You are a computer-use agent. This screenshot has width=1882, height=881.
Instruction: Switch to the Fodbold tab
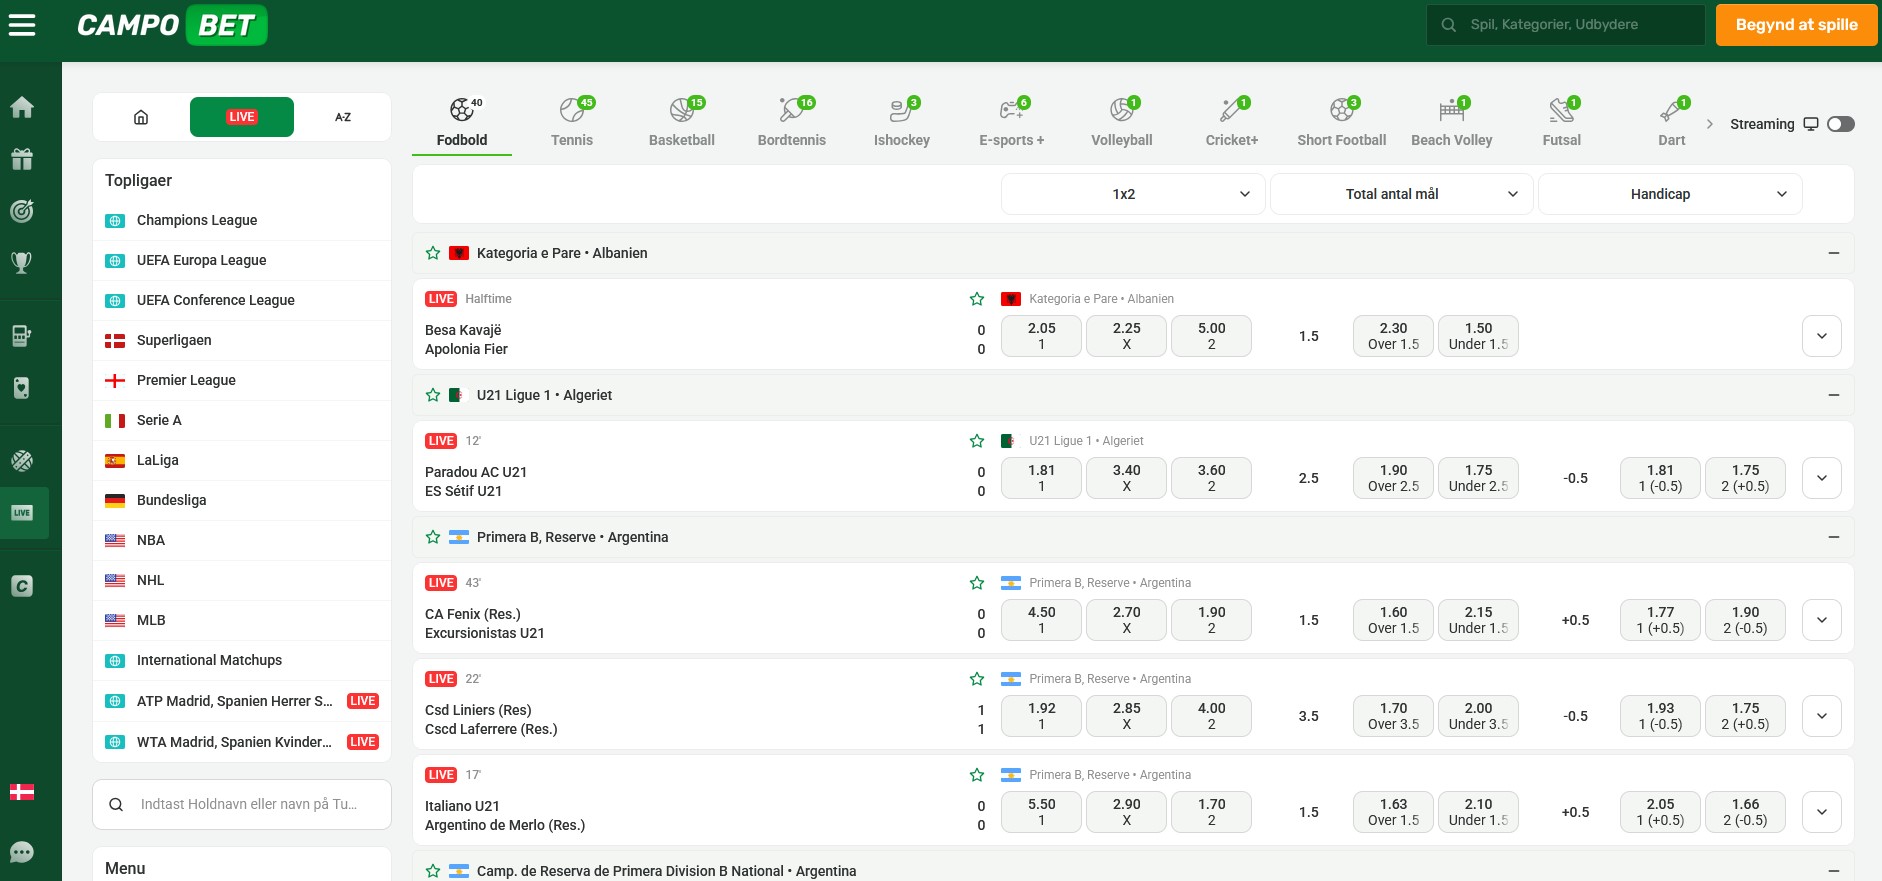pyautogui.click(x=462, y=123)
